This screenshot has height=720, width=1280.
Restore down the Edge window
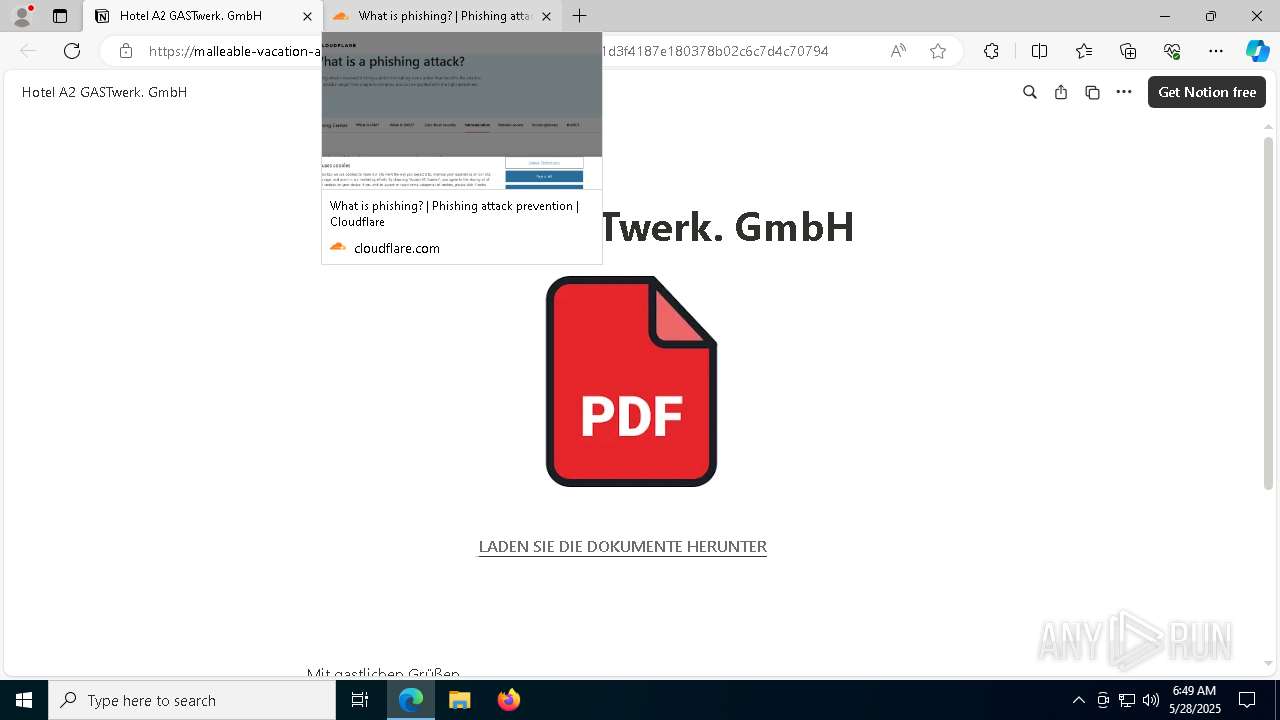point(1211,16)
